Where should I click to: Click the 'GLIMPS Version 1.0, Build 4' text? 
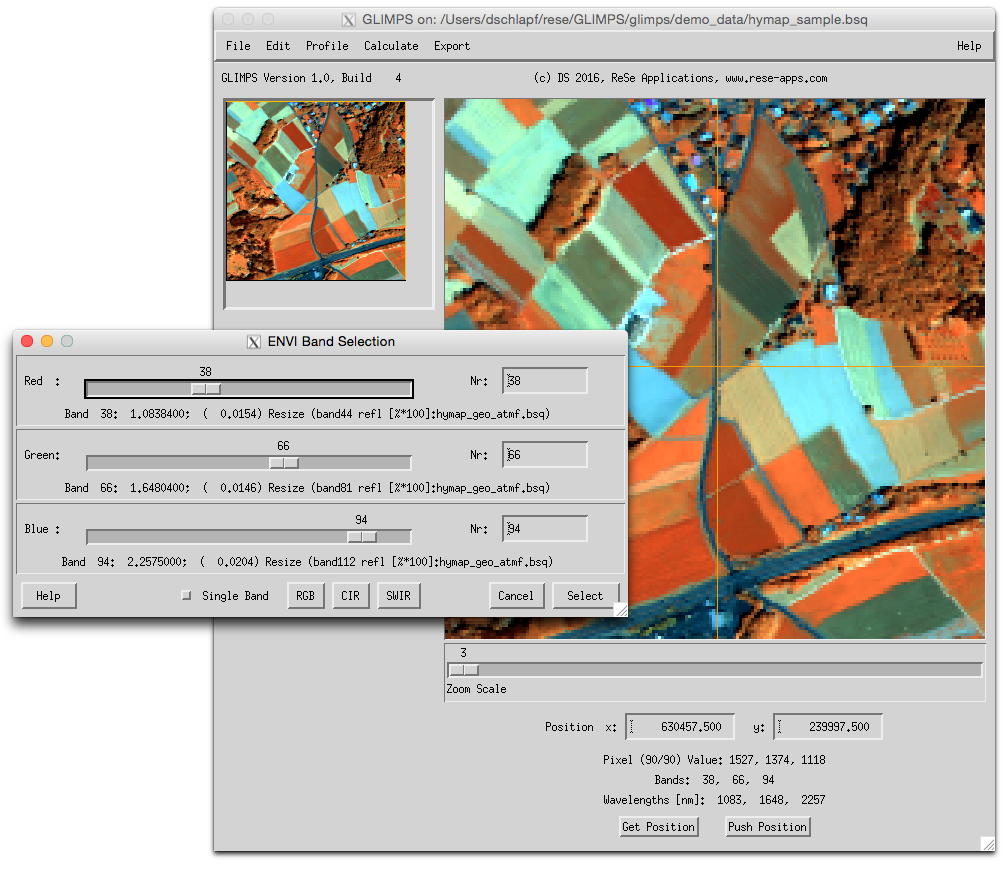coord(311,78)
